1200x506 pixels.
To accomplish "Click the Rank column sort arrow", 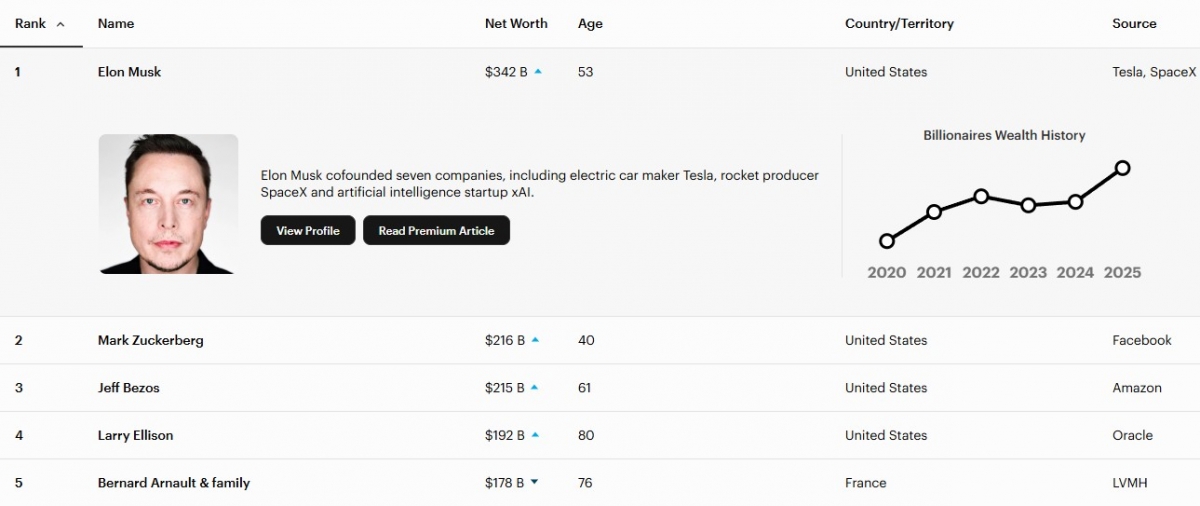I will [x=61, y=24].
